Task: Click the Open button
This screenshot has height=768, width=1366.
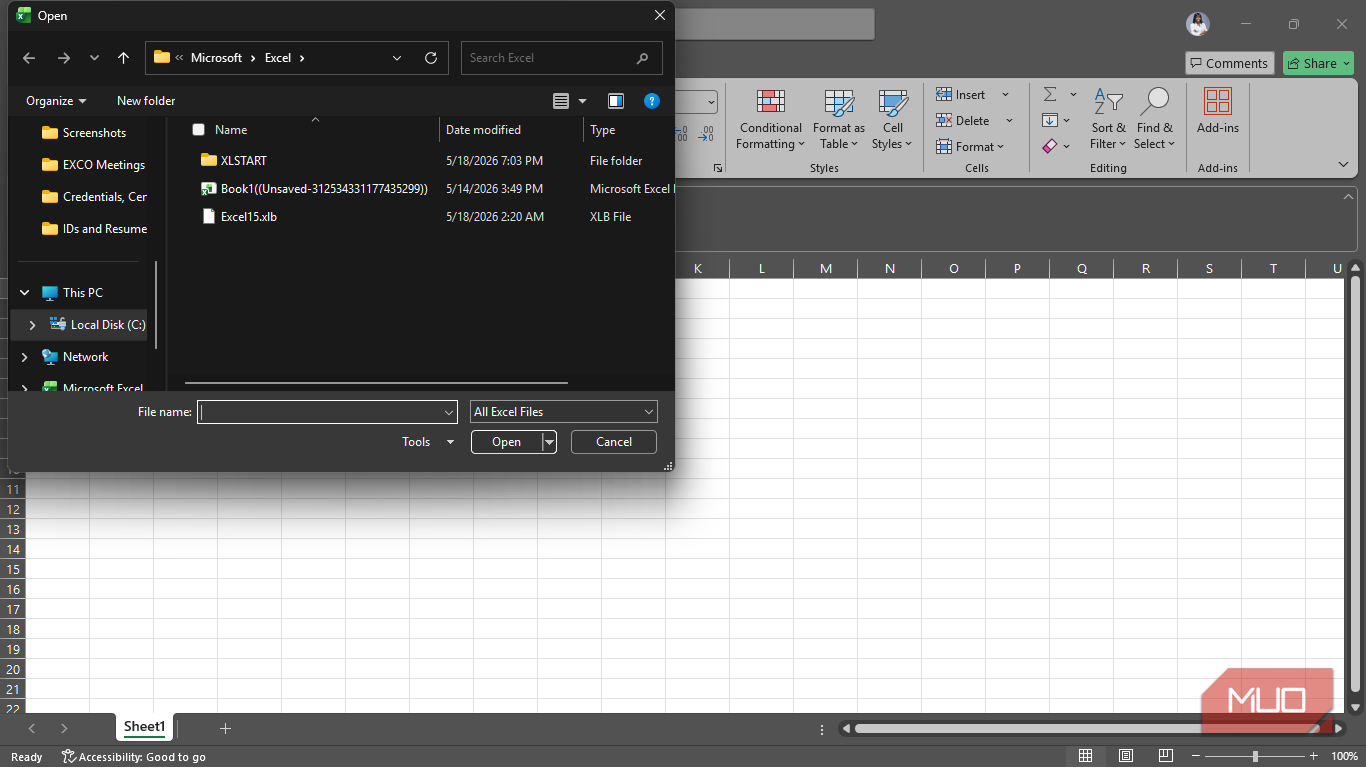Action: [507, 442]
